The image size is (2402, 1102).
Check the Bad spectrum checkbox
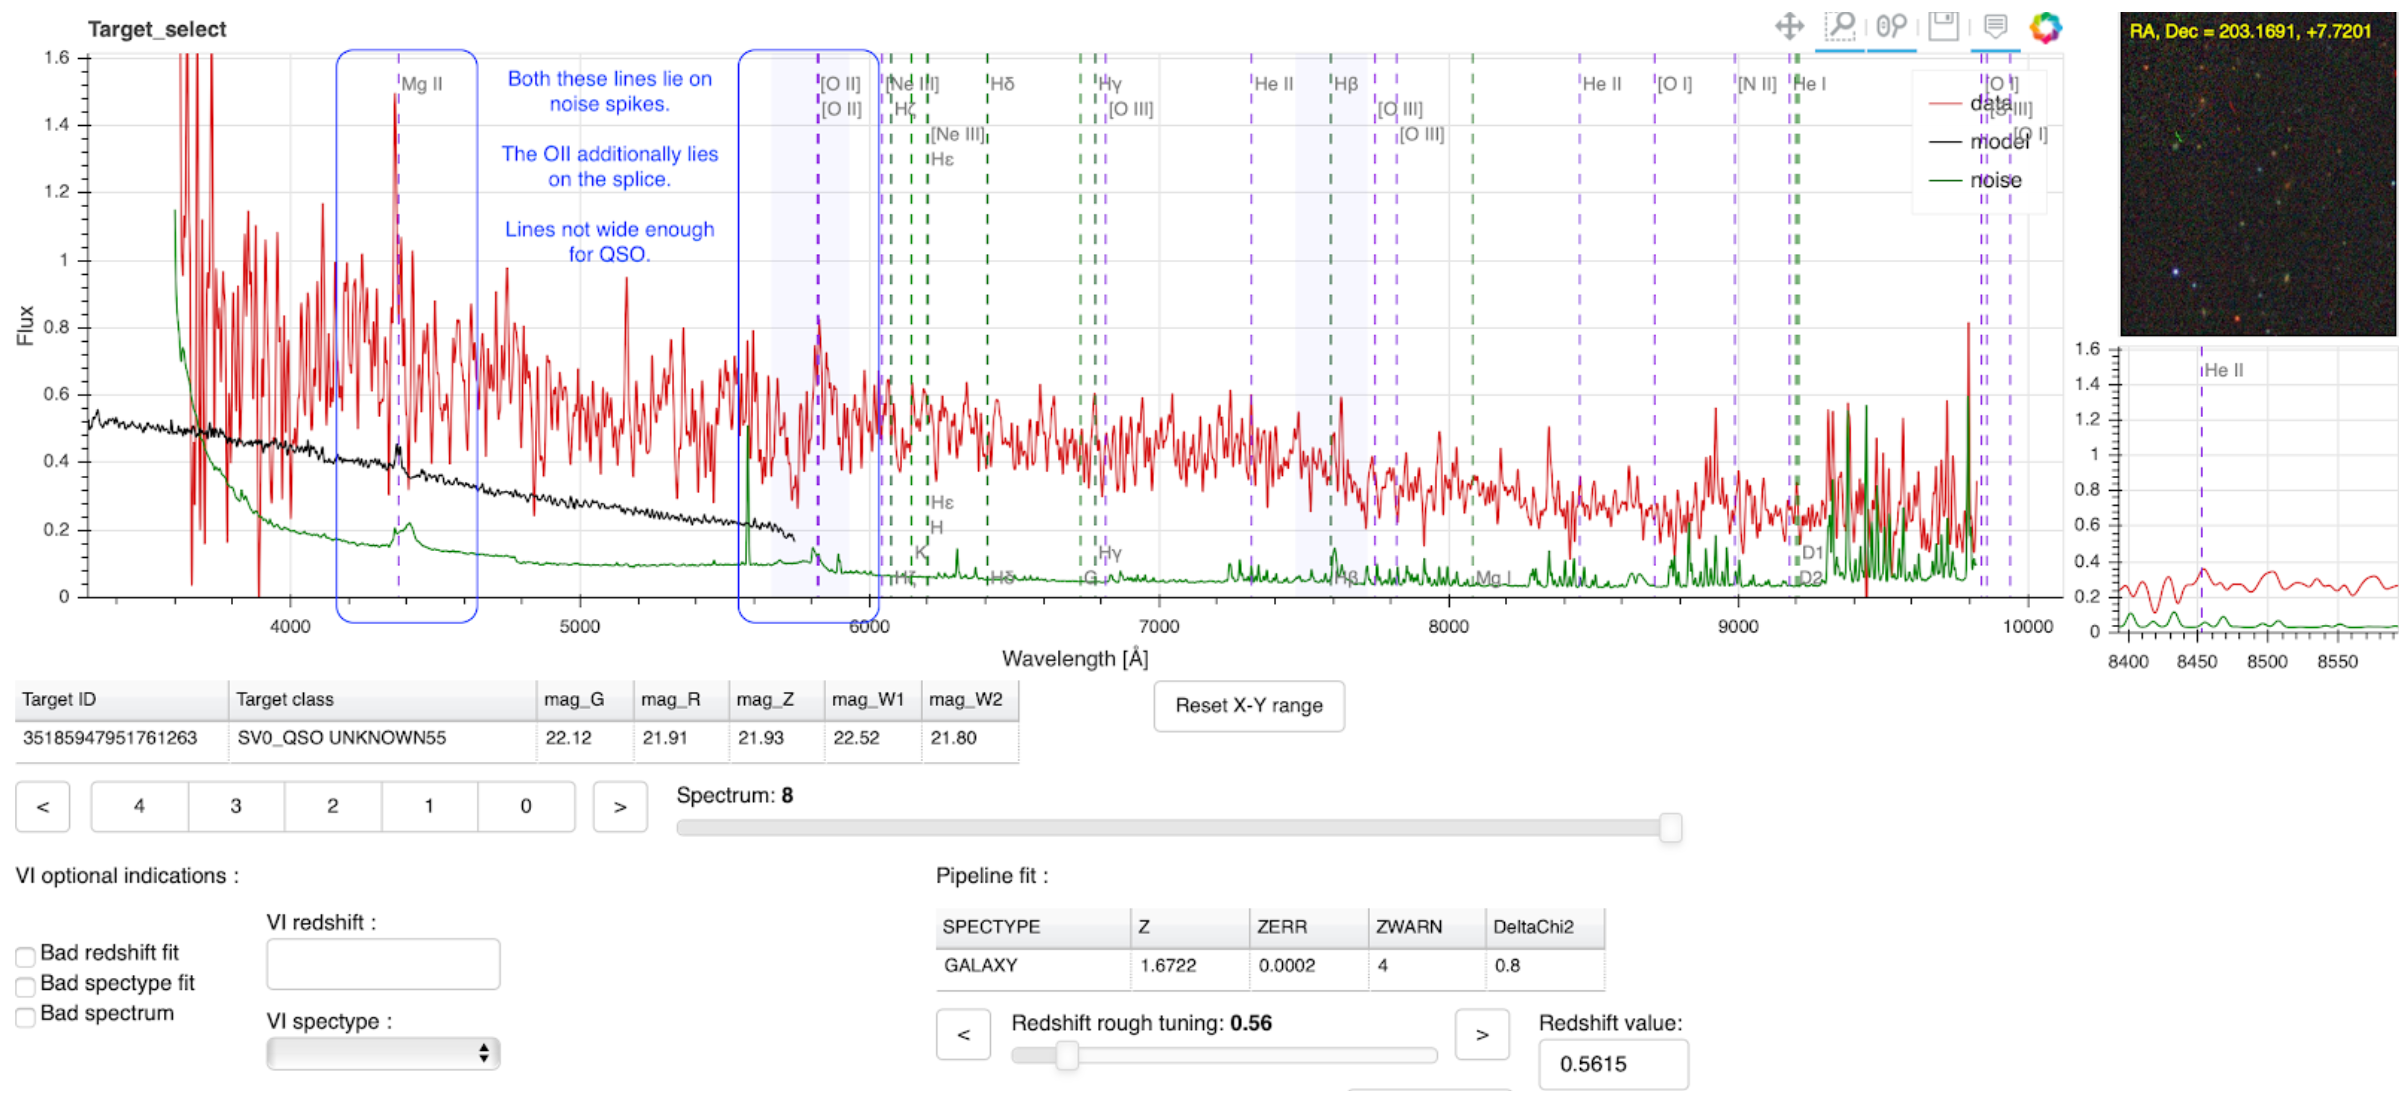[25, 1017]
